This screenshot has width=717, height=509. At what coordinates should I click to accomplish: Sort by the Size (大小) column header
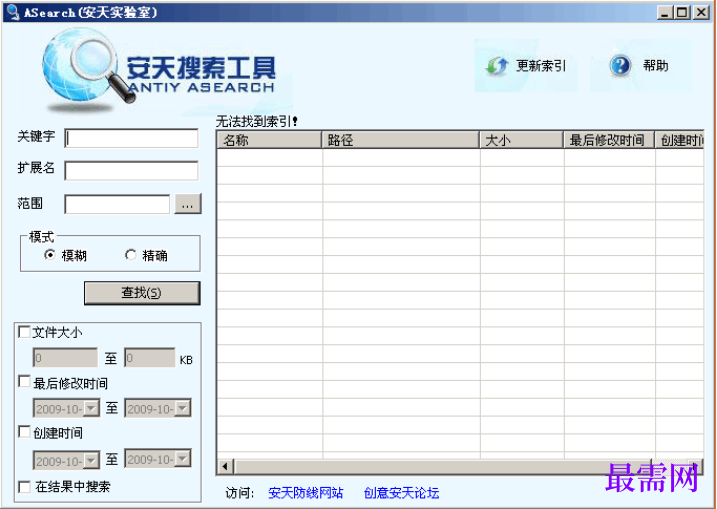522,140
